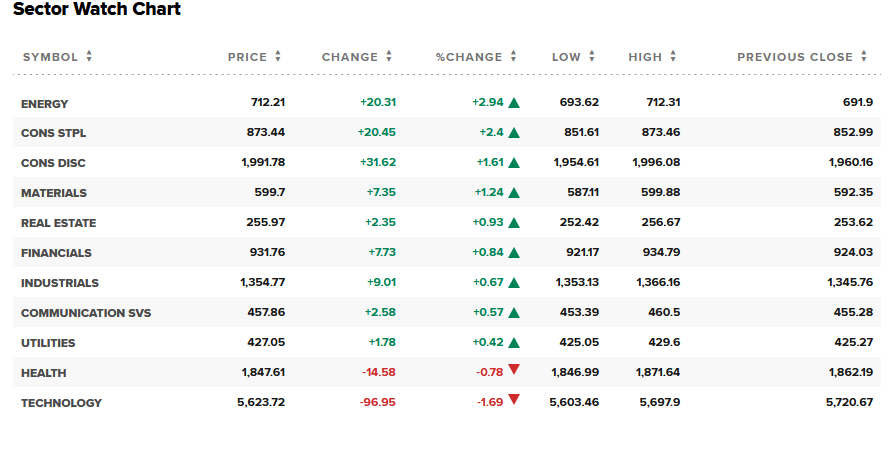Open the CONS STPL sector link

(53, 134)
